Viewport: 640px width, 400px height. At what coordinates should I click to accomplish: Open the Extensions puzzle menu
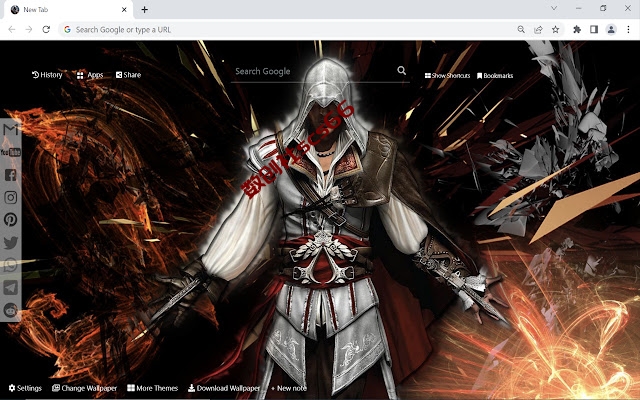tap(577, 29)
